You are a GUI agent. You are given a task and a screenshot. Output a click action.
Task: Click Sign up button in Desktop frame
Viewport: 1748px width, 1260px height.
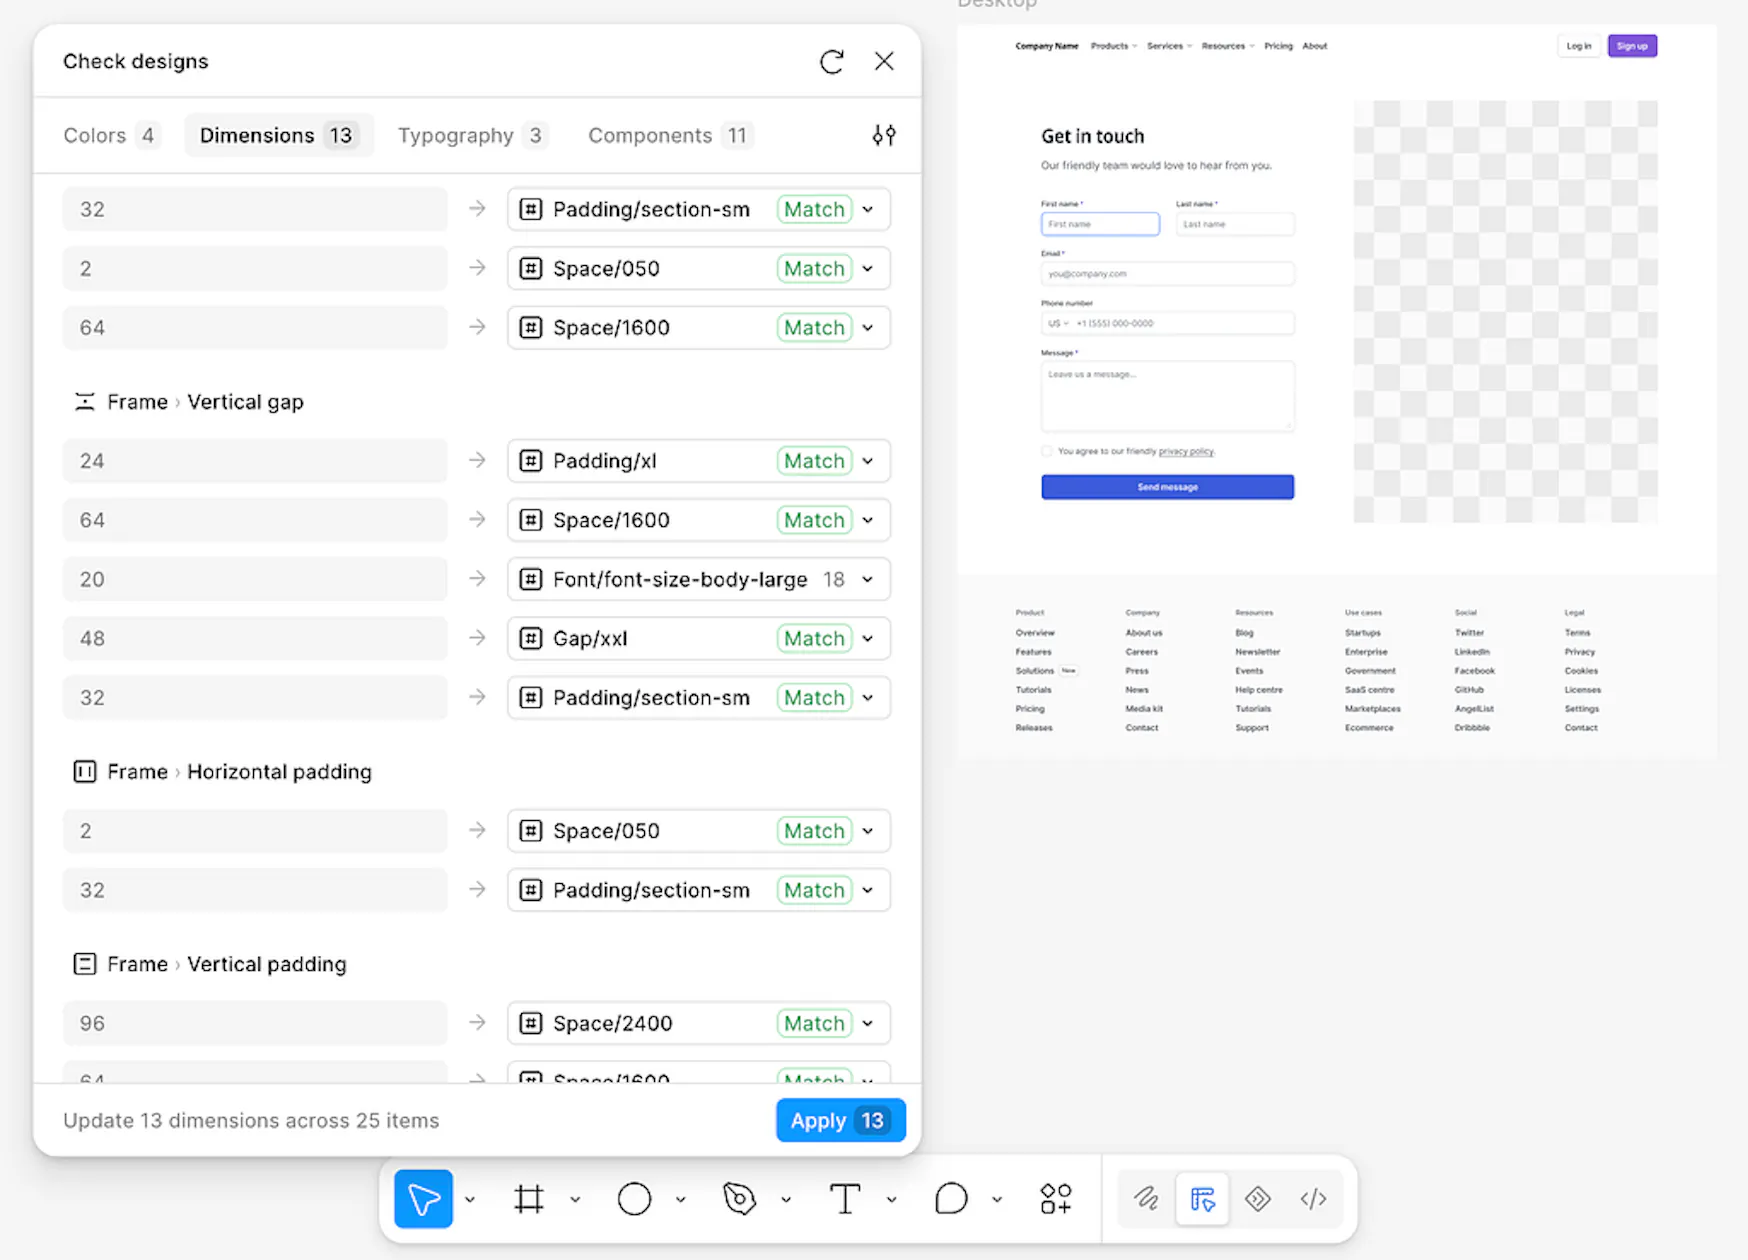(x=1633, y=46)
